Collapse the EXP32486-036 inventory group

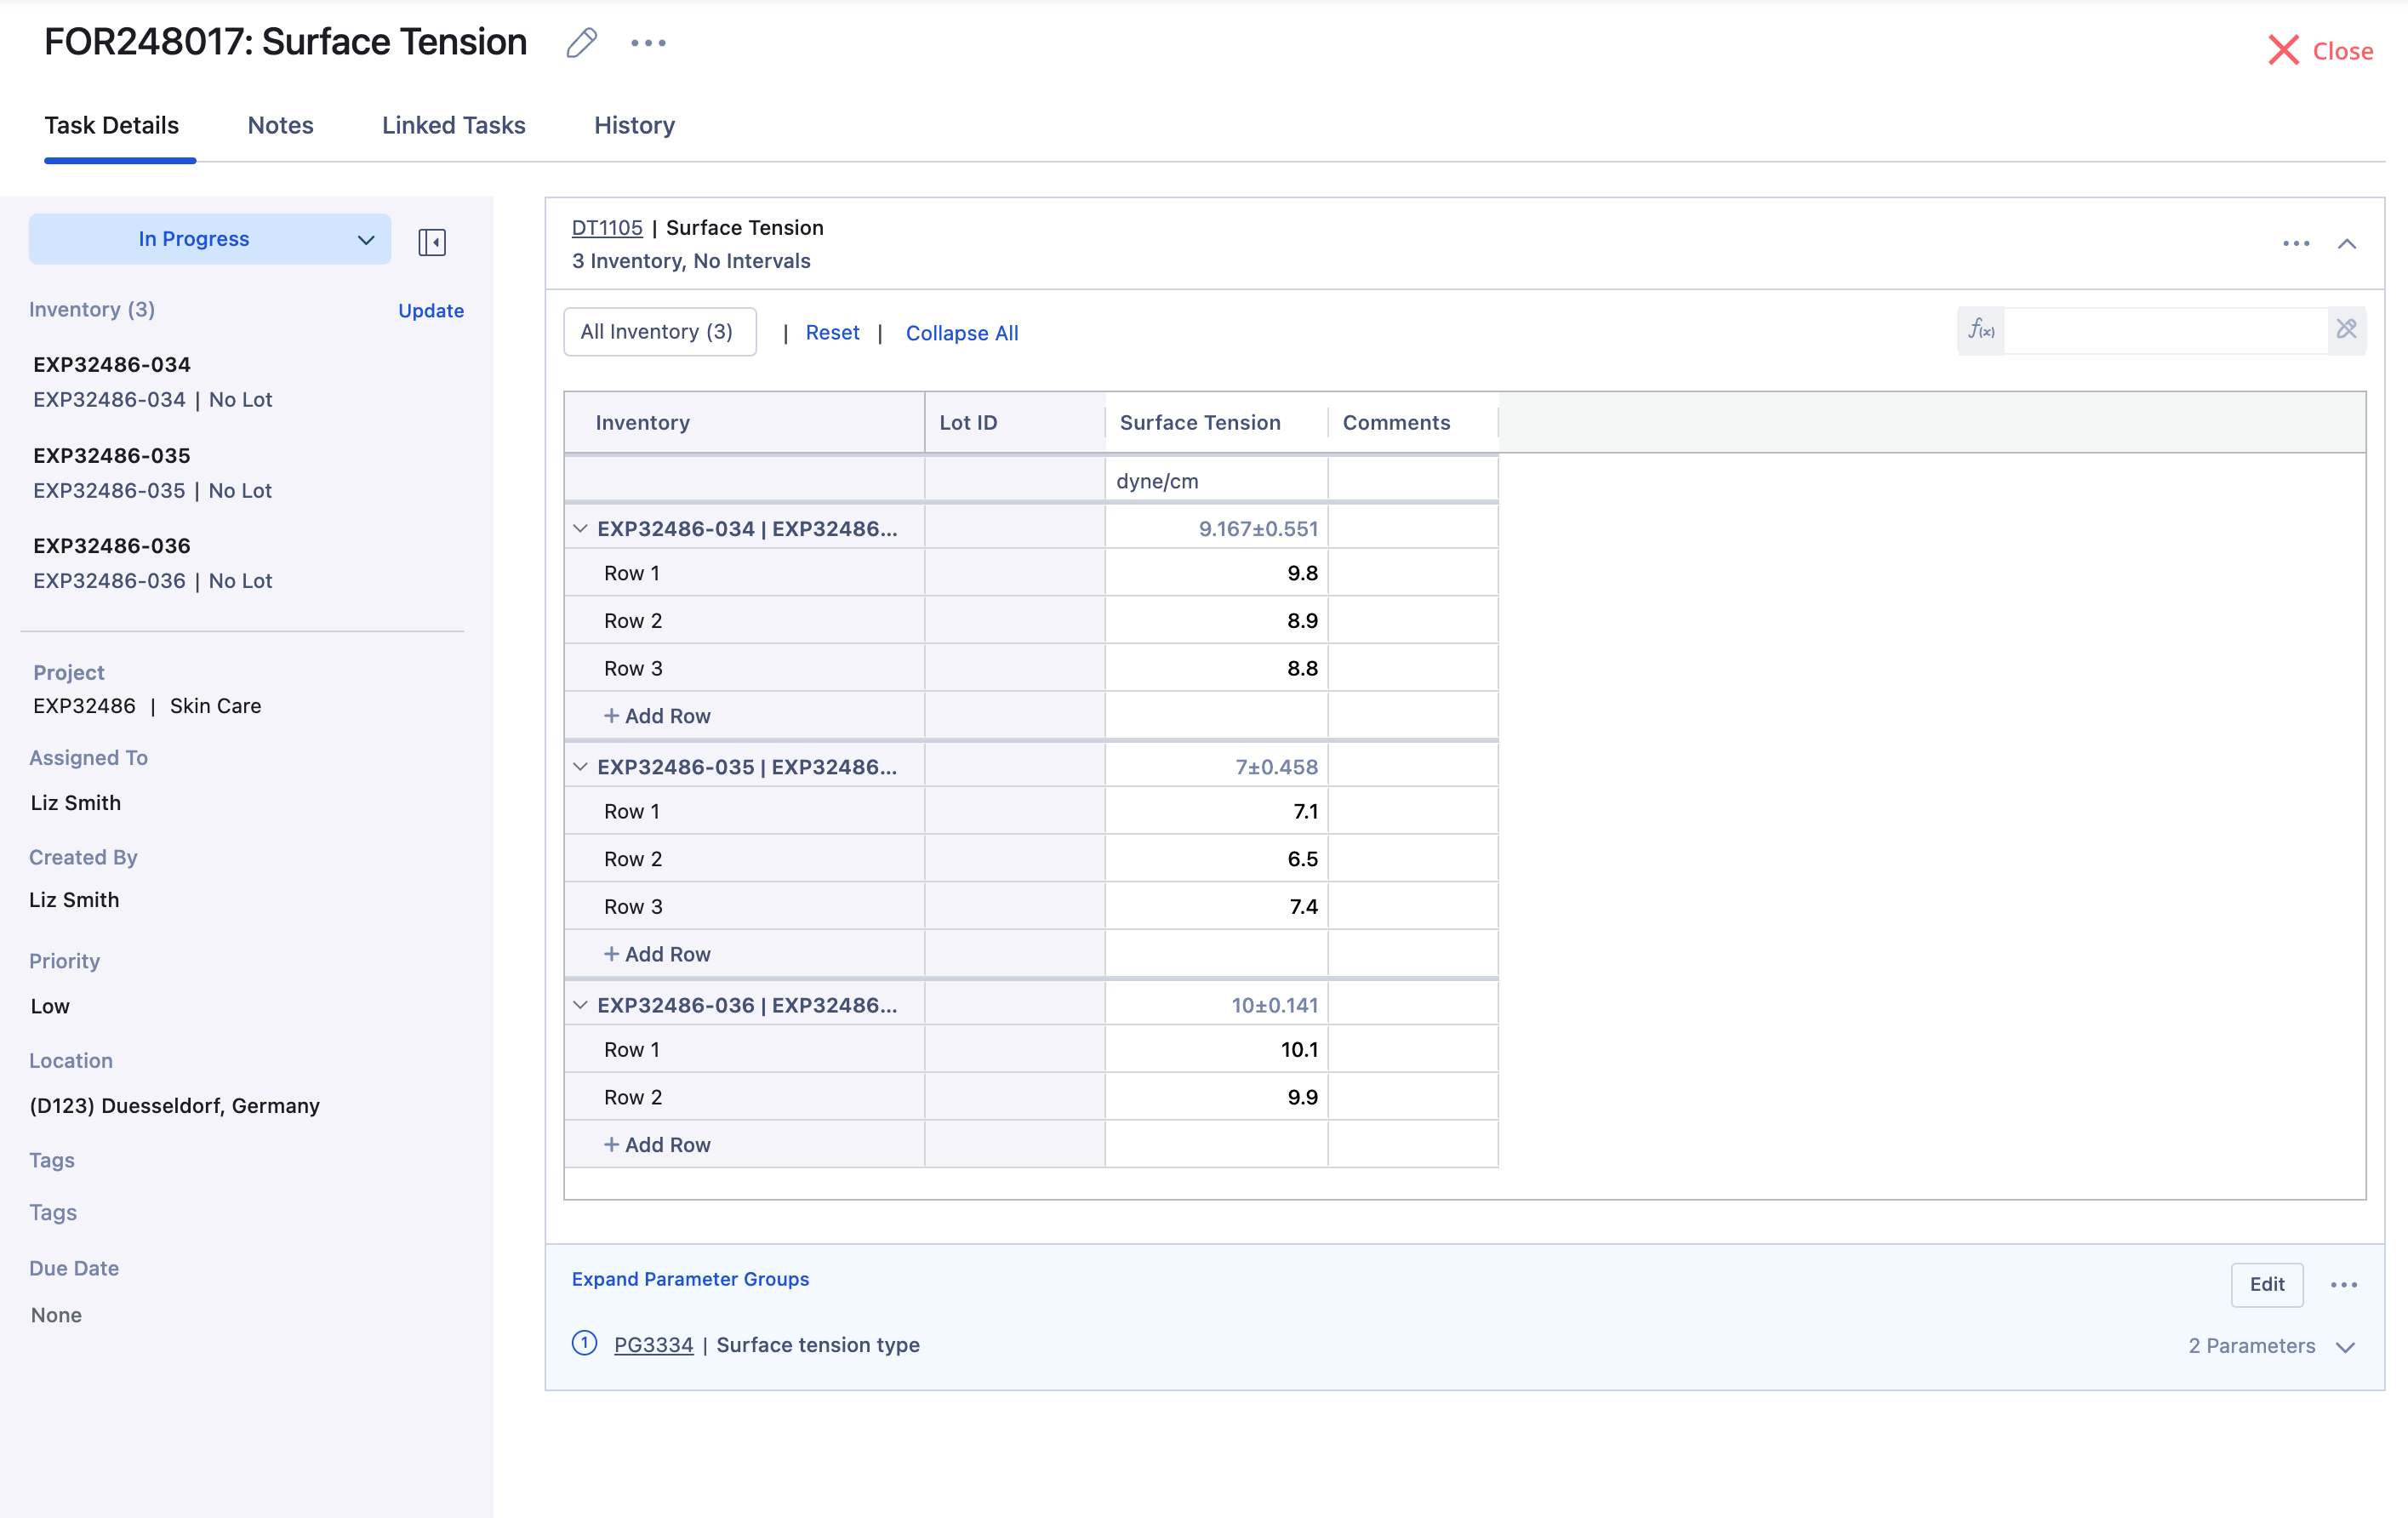coord(580,1005)
